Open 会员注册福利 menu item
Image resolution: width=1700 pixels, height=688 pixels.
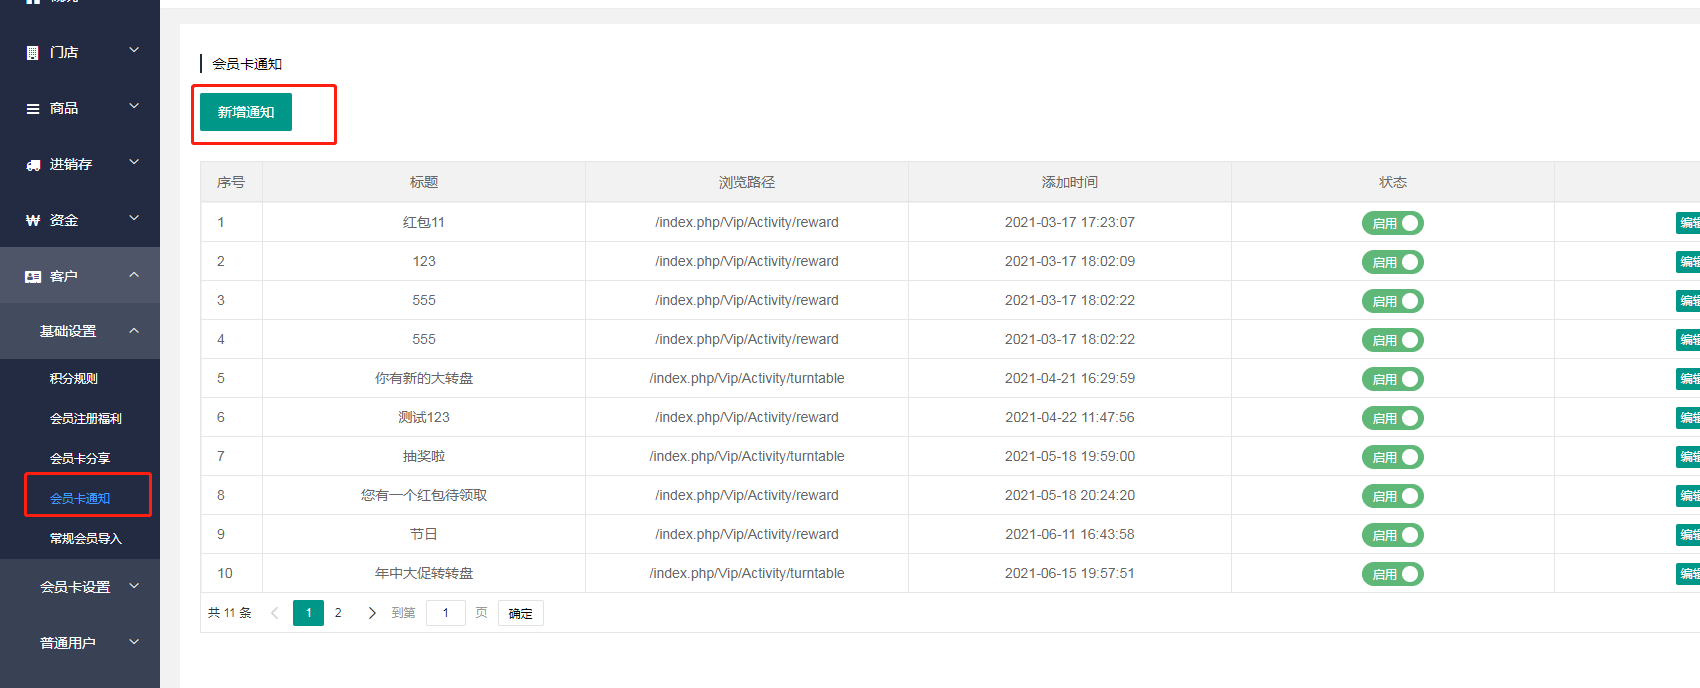(86, 419)
